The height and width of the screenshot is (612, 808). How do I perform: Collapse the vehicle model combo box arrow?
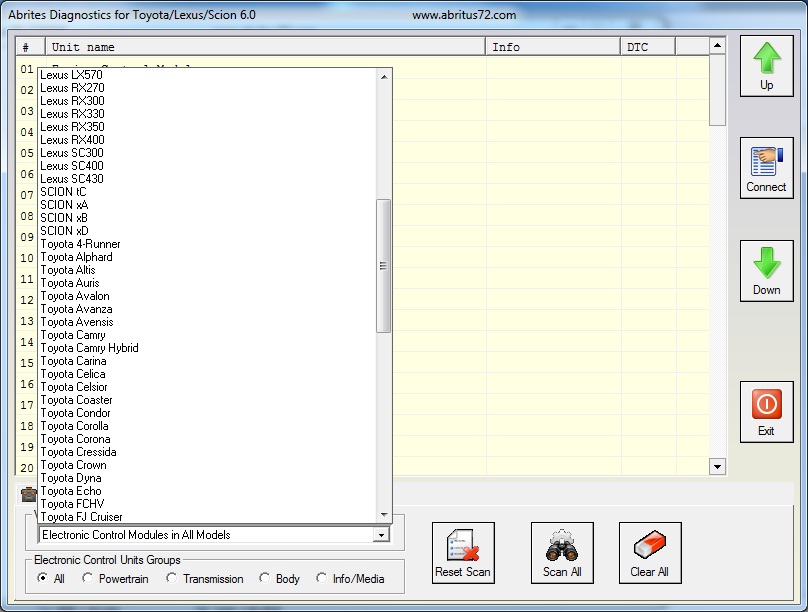[381, 535]
